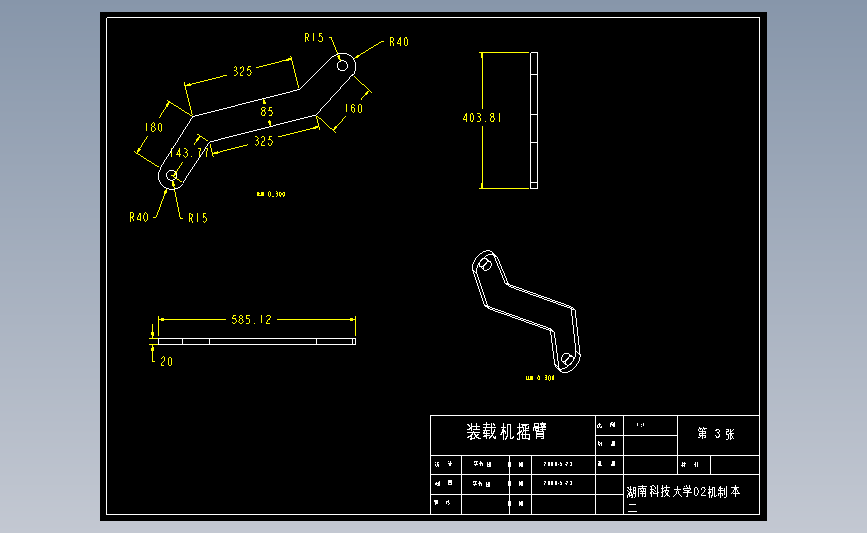Click the scale note beneath the isometric view

tap(540, 378)
